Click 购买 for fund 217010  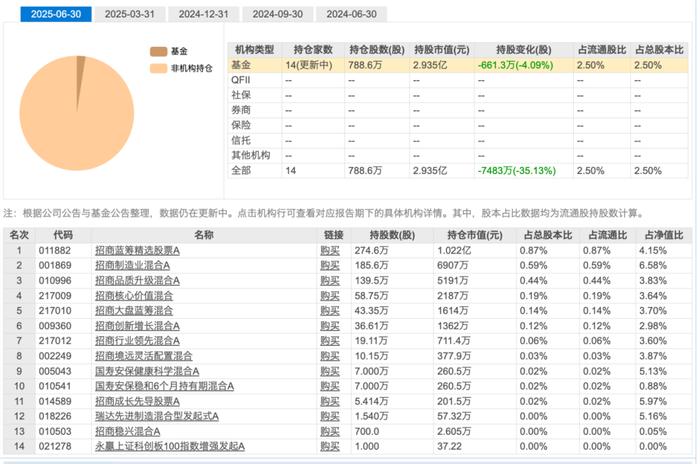(330, 311)
